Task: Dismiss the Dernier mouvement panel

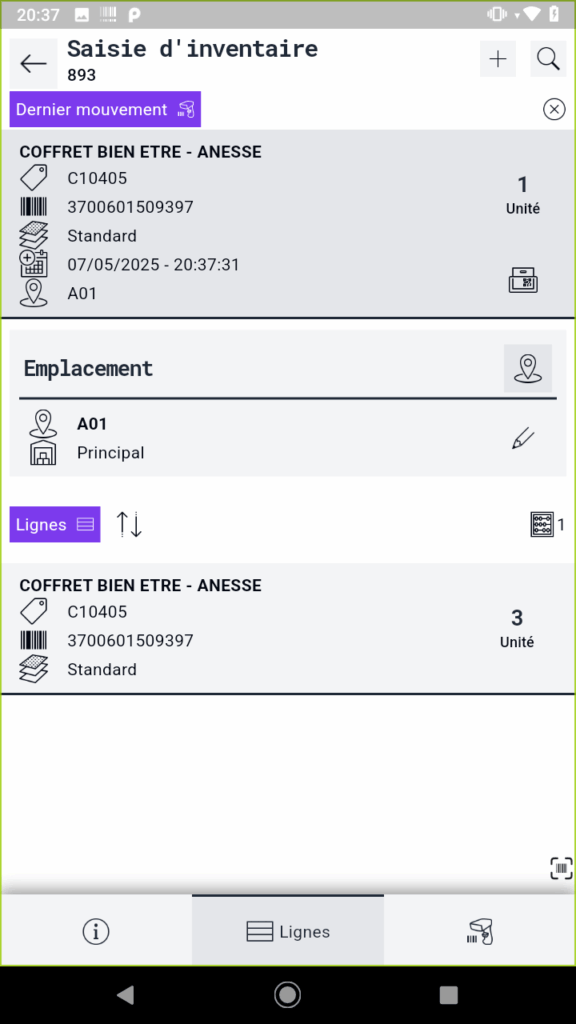Action: pos(554,109)
